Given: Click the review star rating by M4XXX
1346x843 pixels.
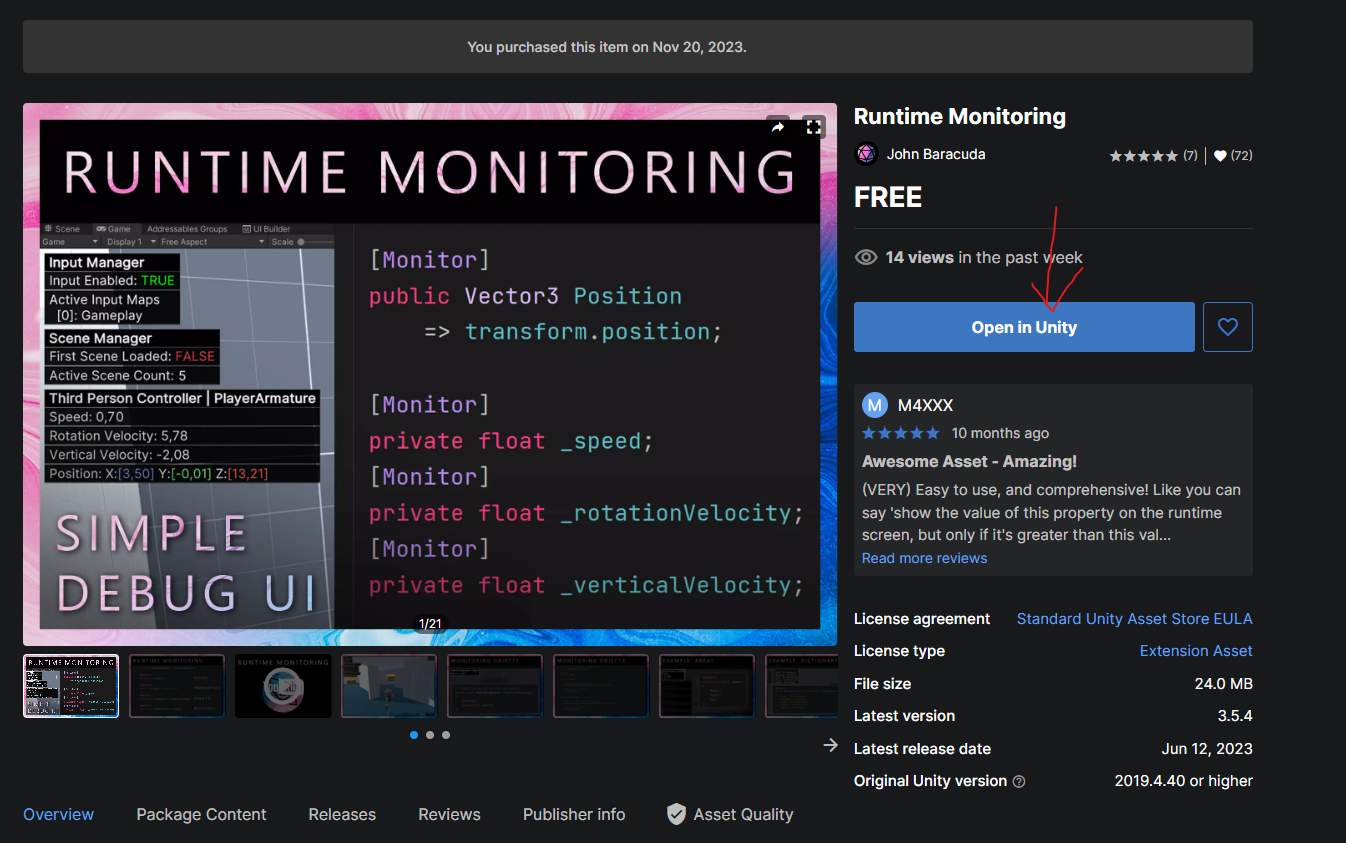Looking at the screenshot, I should 901,433.
